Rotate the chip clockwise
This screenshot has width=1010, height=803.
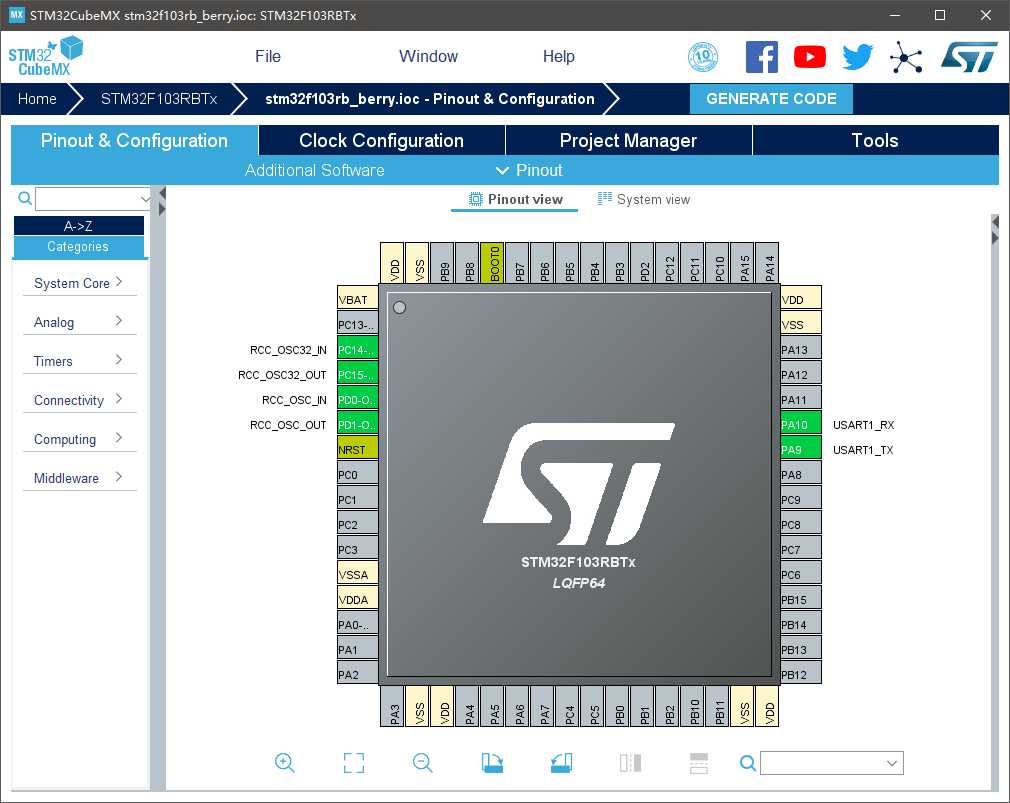tap(492, 763)
